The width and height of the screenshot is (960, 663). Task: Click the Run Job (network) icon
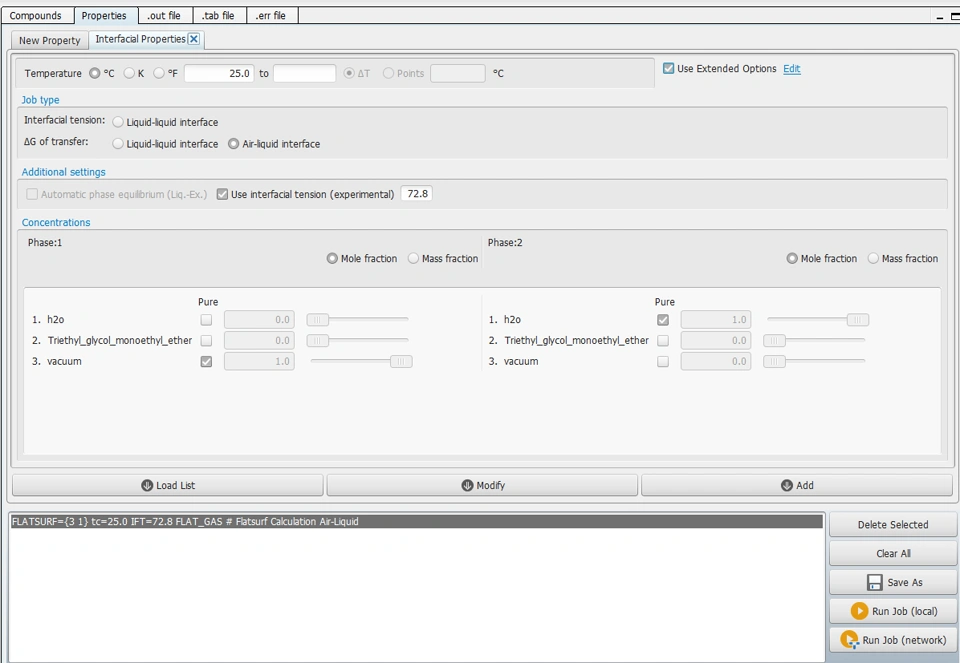[849, 640]
